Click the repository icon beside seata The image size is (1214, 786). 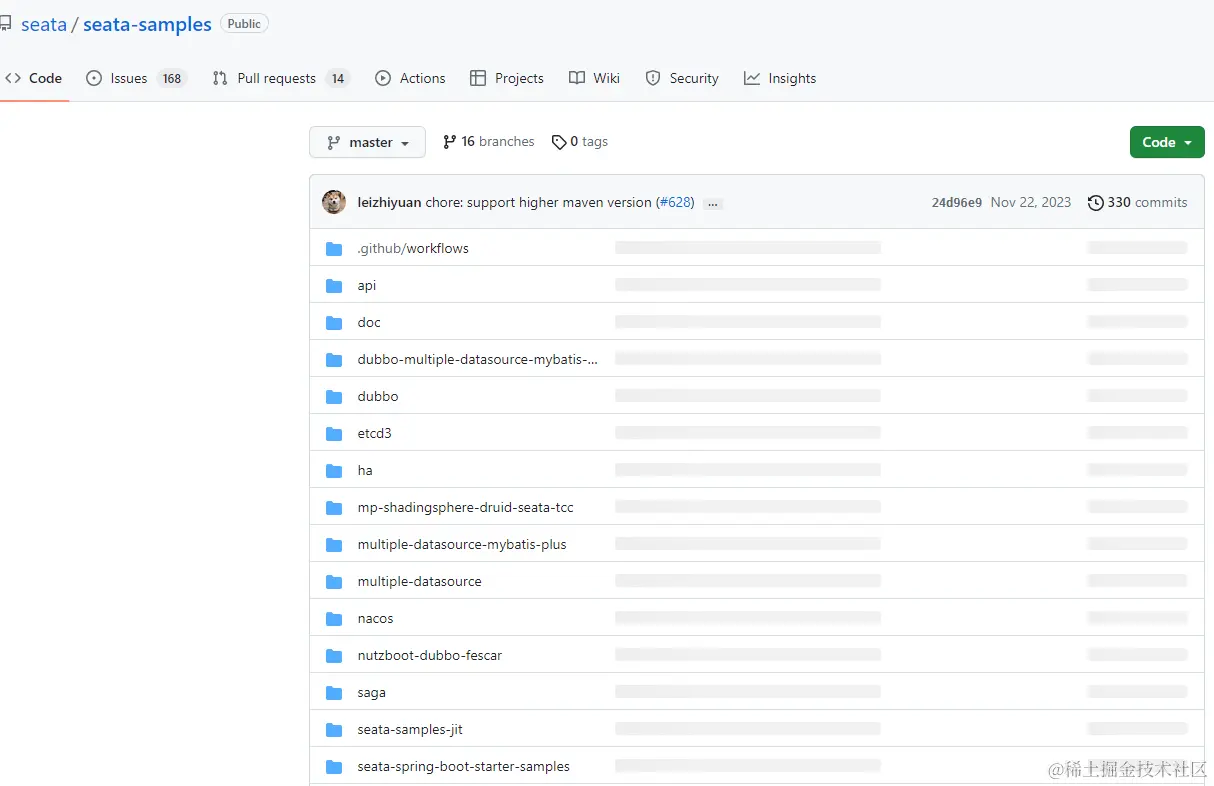tap(5, 25)
